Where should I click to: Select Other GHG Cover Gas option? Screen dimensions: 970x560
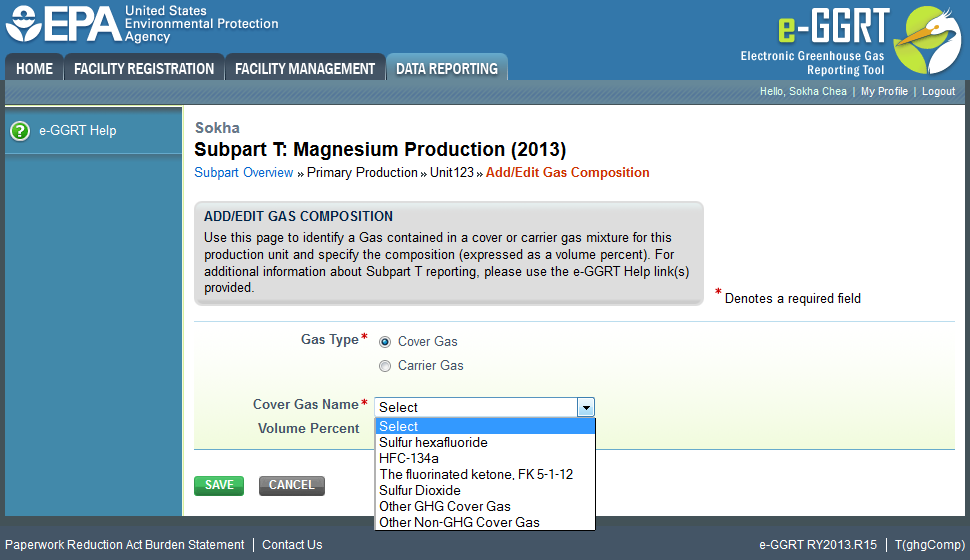click(485, 507)
